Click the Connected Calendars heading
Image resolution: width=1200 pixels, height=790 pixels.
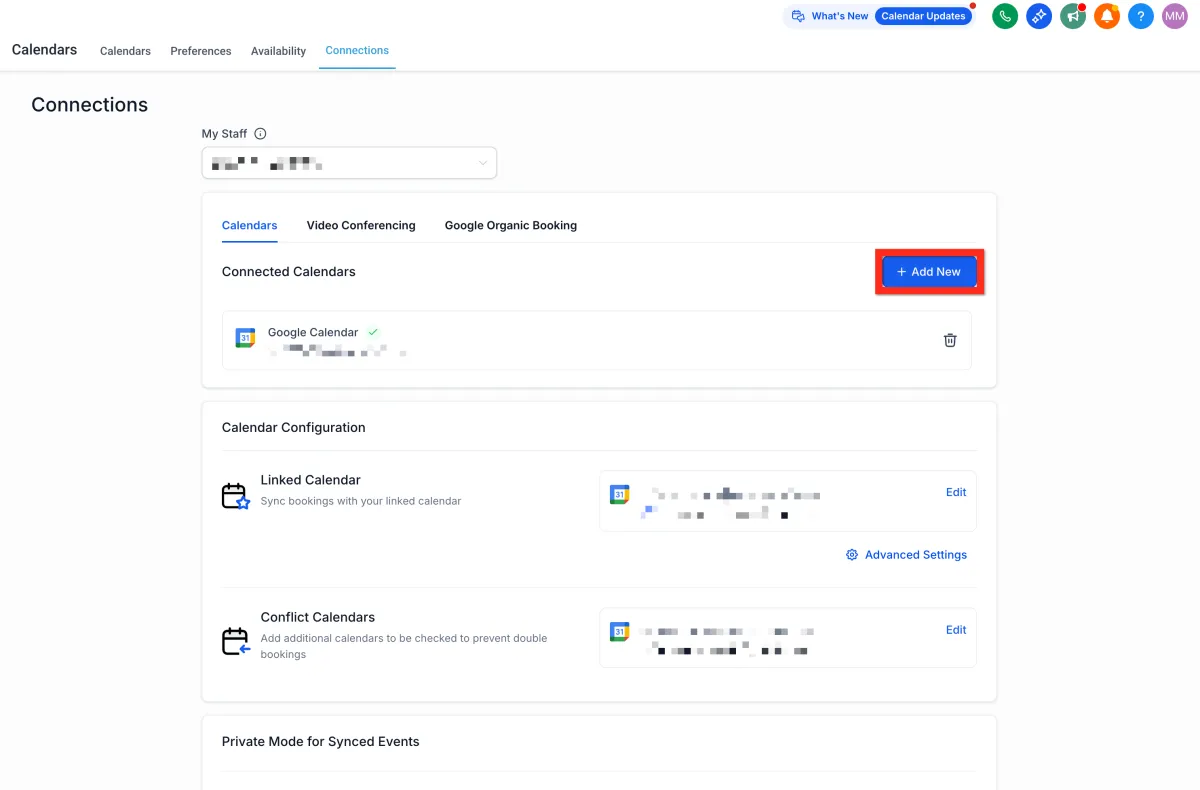tap(289, 272)
